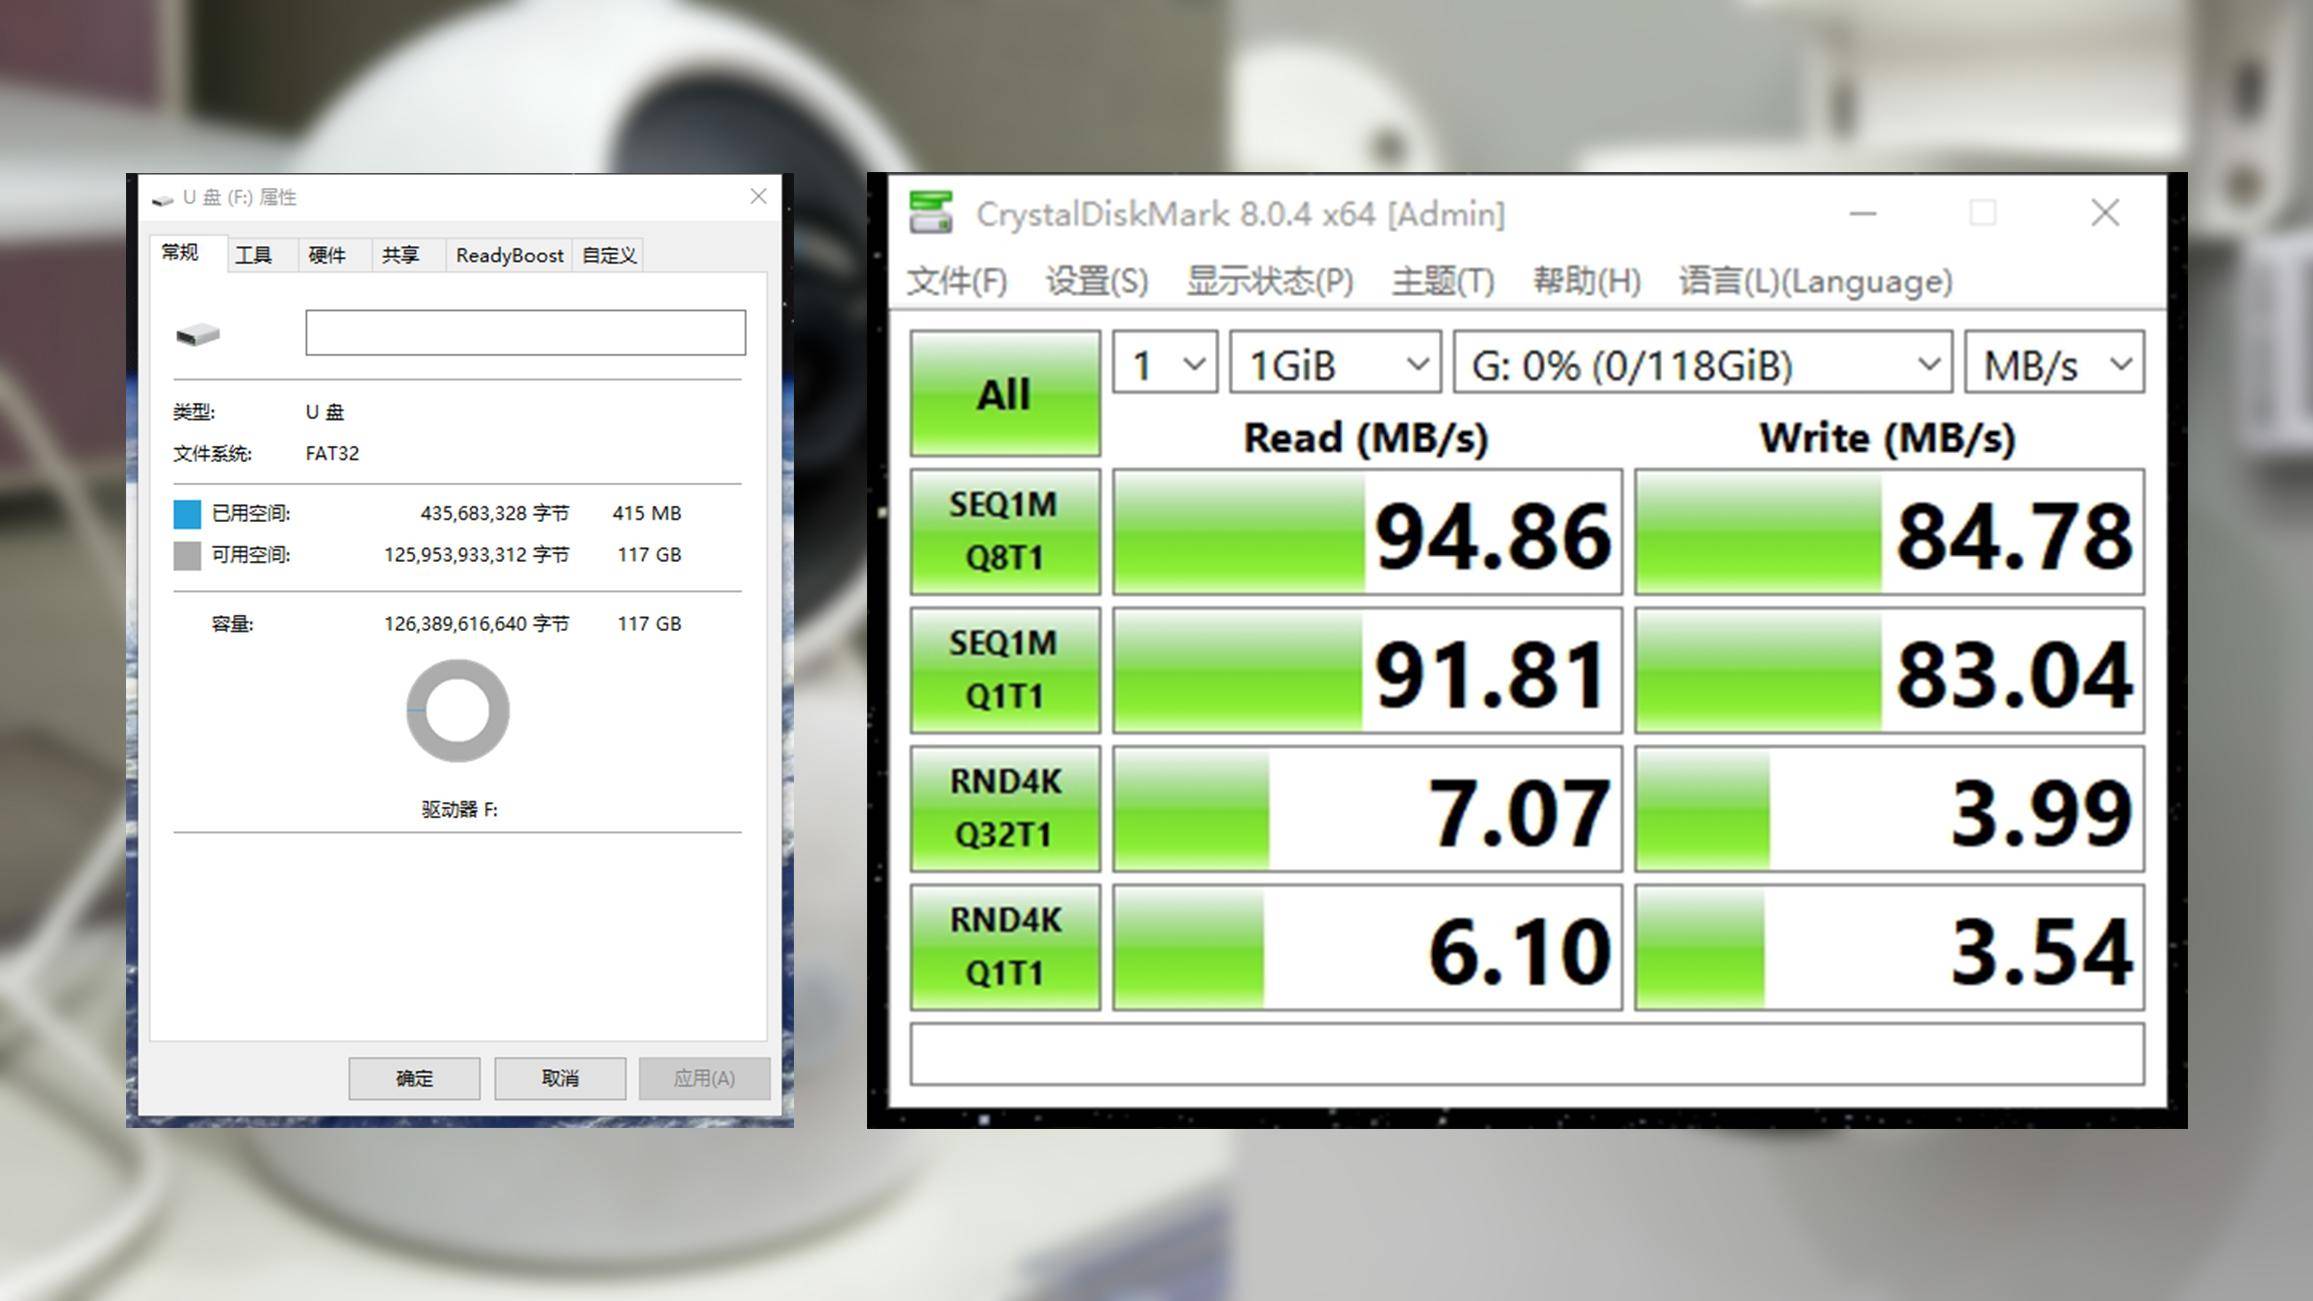Click the 3.54 RND4K Q1T1 write result
Image resolution: width=2313 pixels, height=1301 pixels.
(x=1889, y=947)
